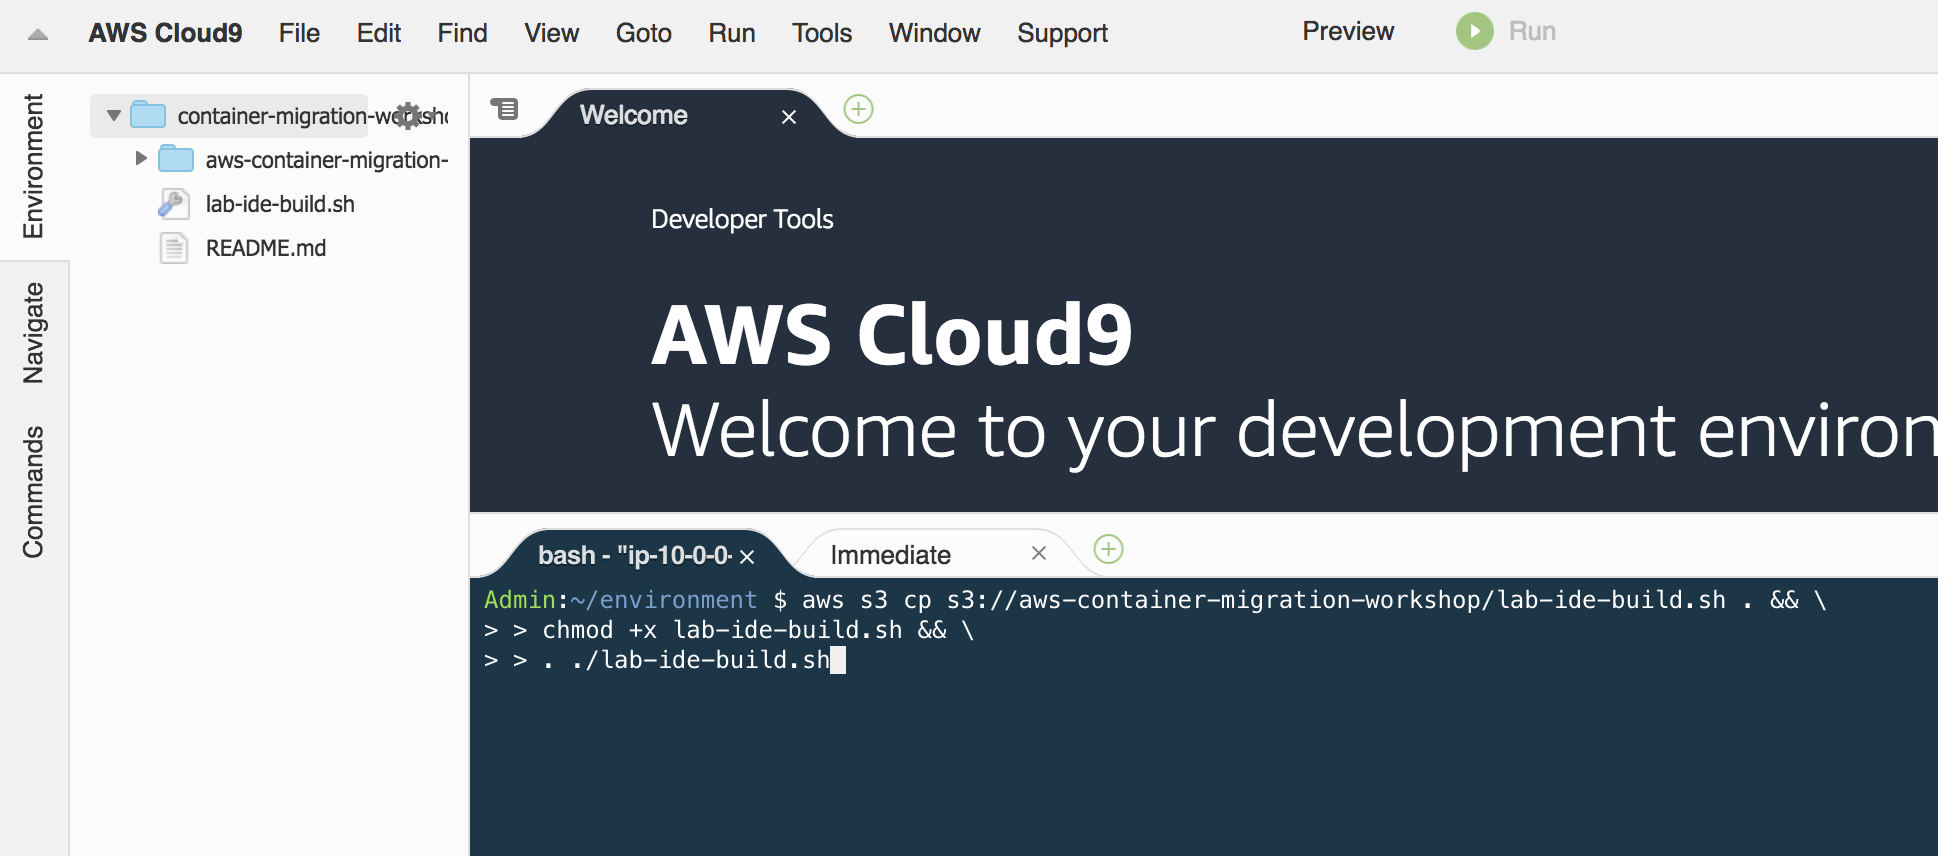This screenshot has width=1938, height=856.
Task: Close the bash terminal tab
Action: [747, 557]
